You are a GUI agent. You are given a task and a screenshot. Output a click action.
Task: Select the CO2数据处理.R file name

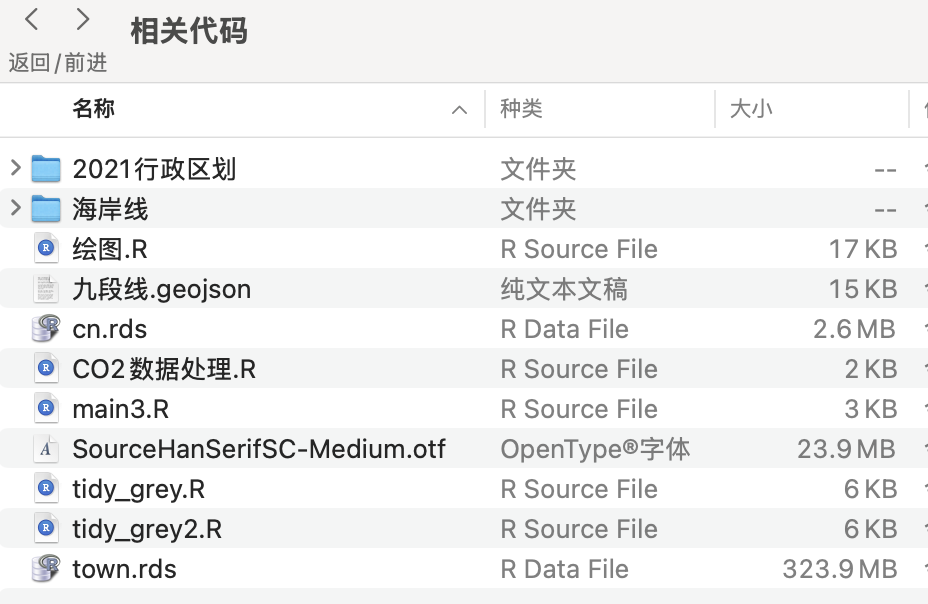click(164, 369)
